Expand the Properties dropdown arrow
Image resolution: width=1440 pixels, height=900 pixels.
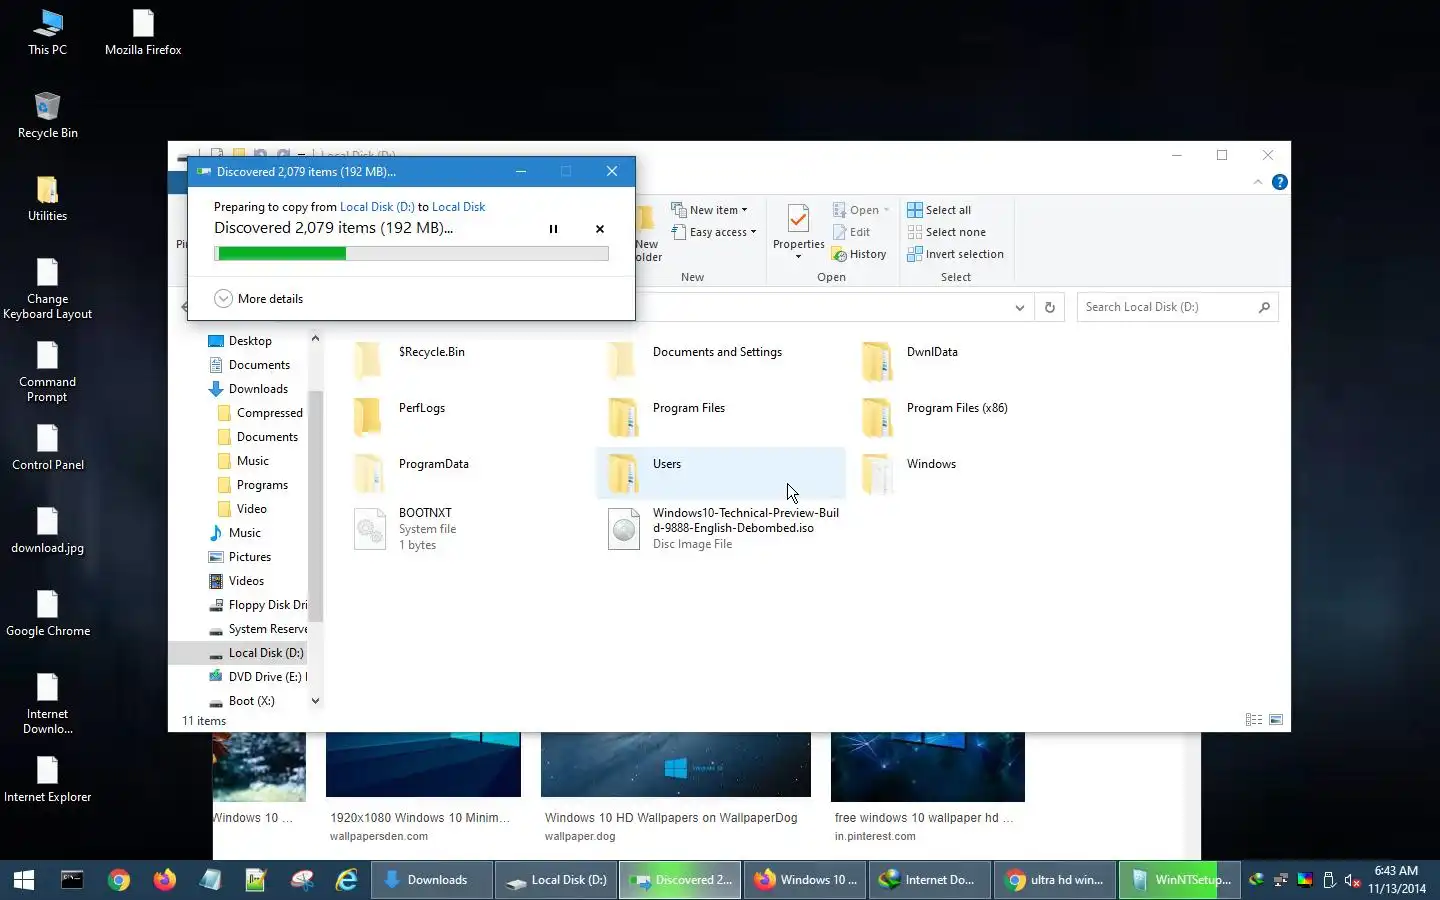(x=798, y=257)
